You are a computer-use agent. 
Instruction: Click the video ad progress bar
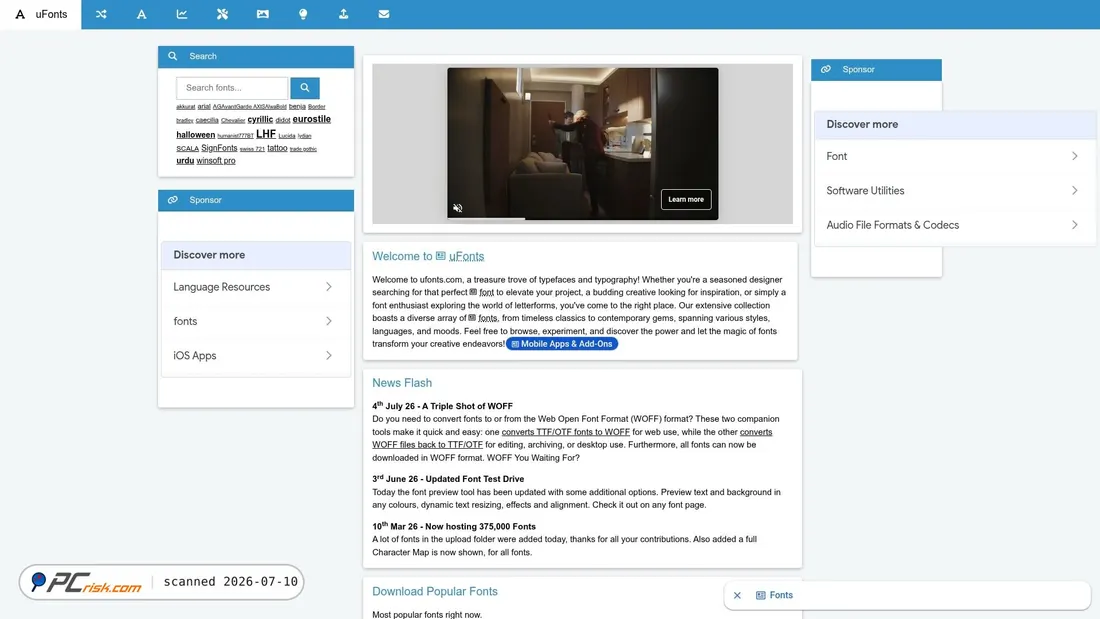(583, 219)
